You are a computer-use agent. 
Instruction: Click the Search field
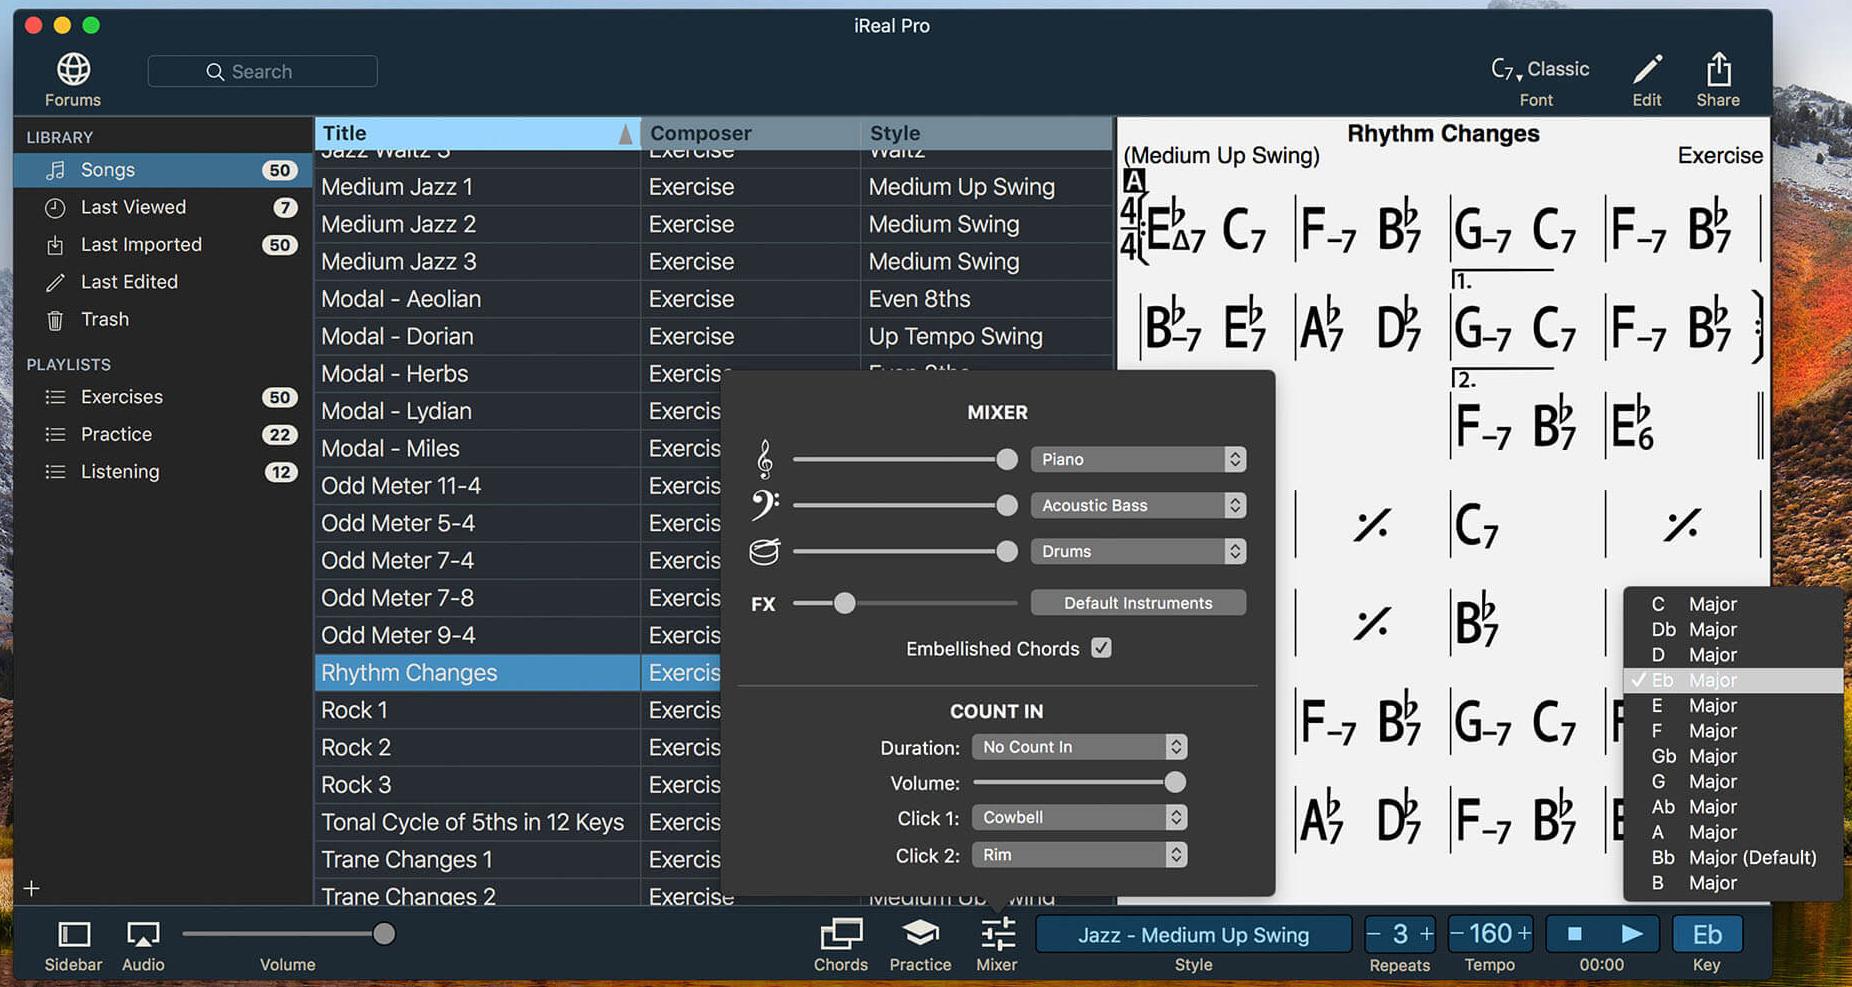262,71
